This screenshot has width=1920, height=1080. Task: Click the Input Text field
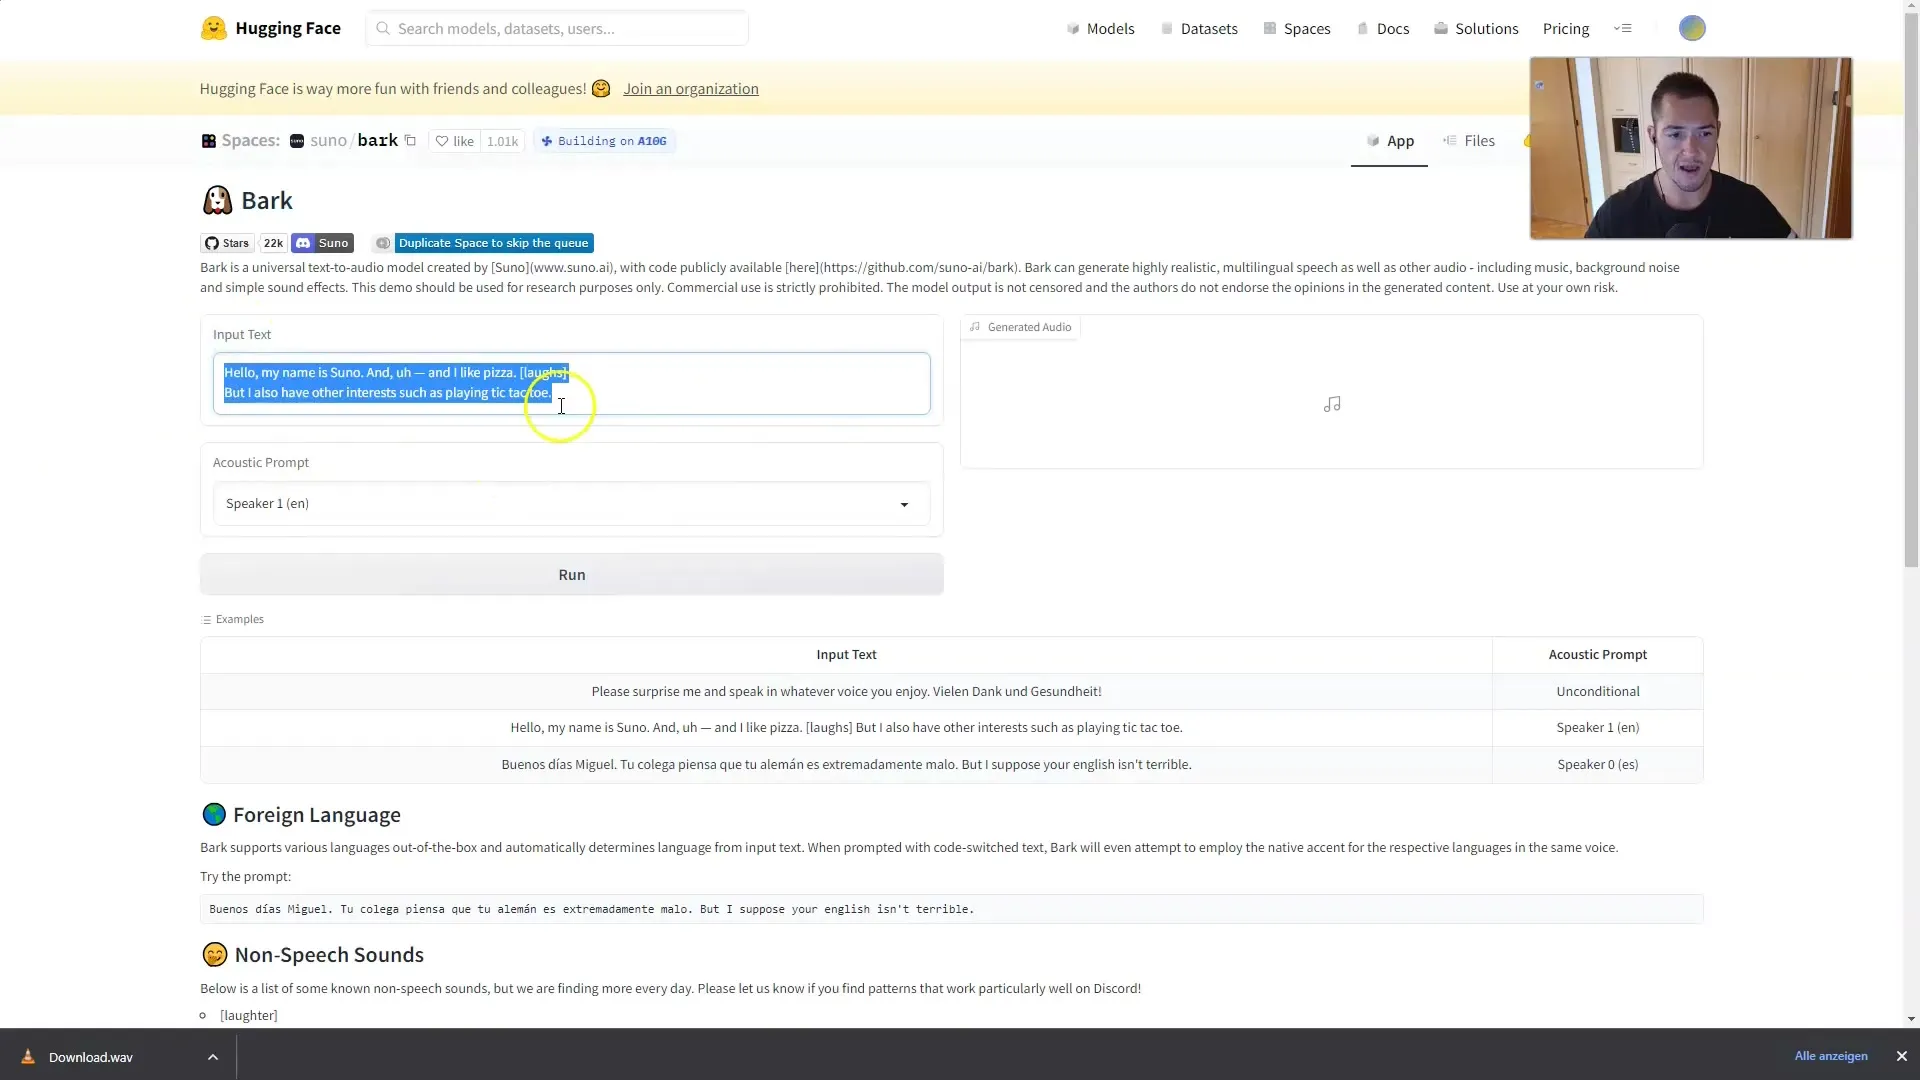pos(571,382)
